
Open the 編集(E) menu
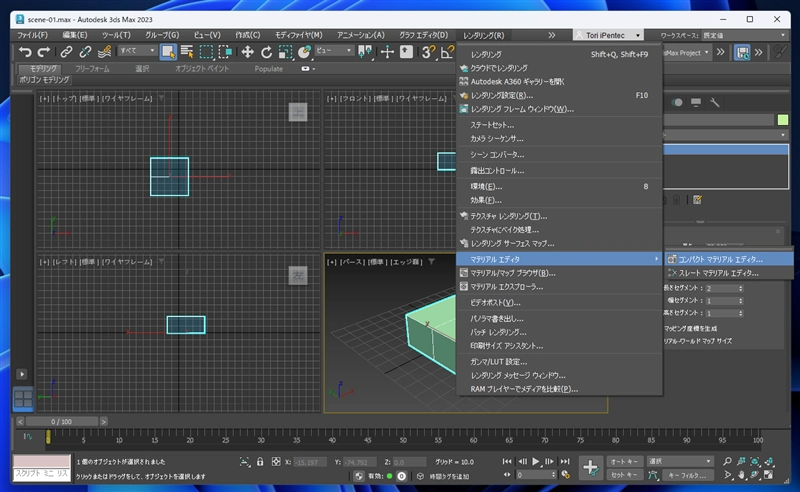coord(74,35)
